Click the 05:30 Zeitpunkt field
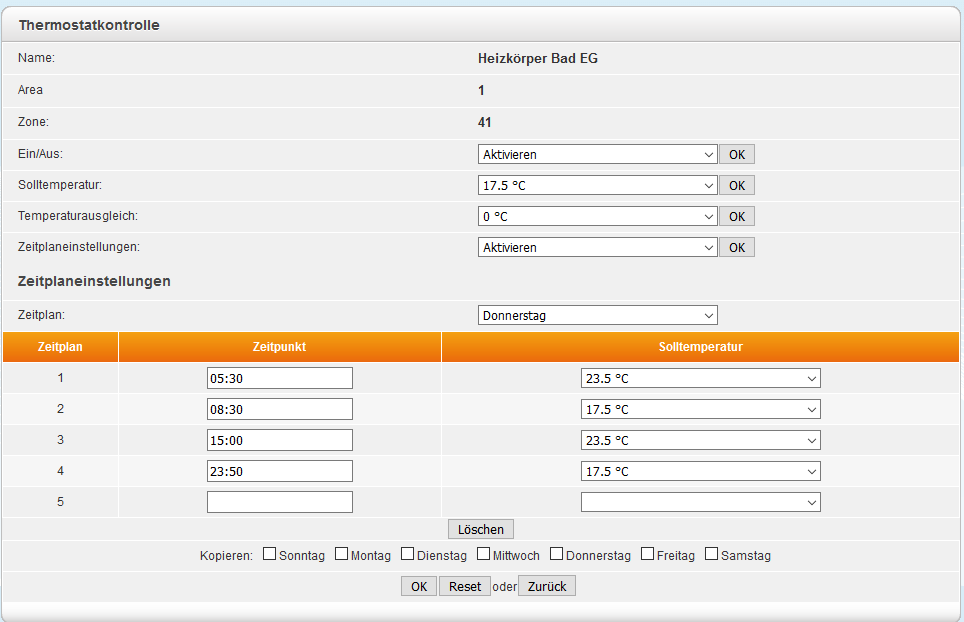 pyautogui.click(x=280, y=379)
